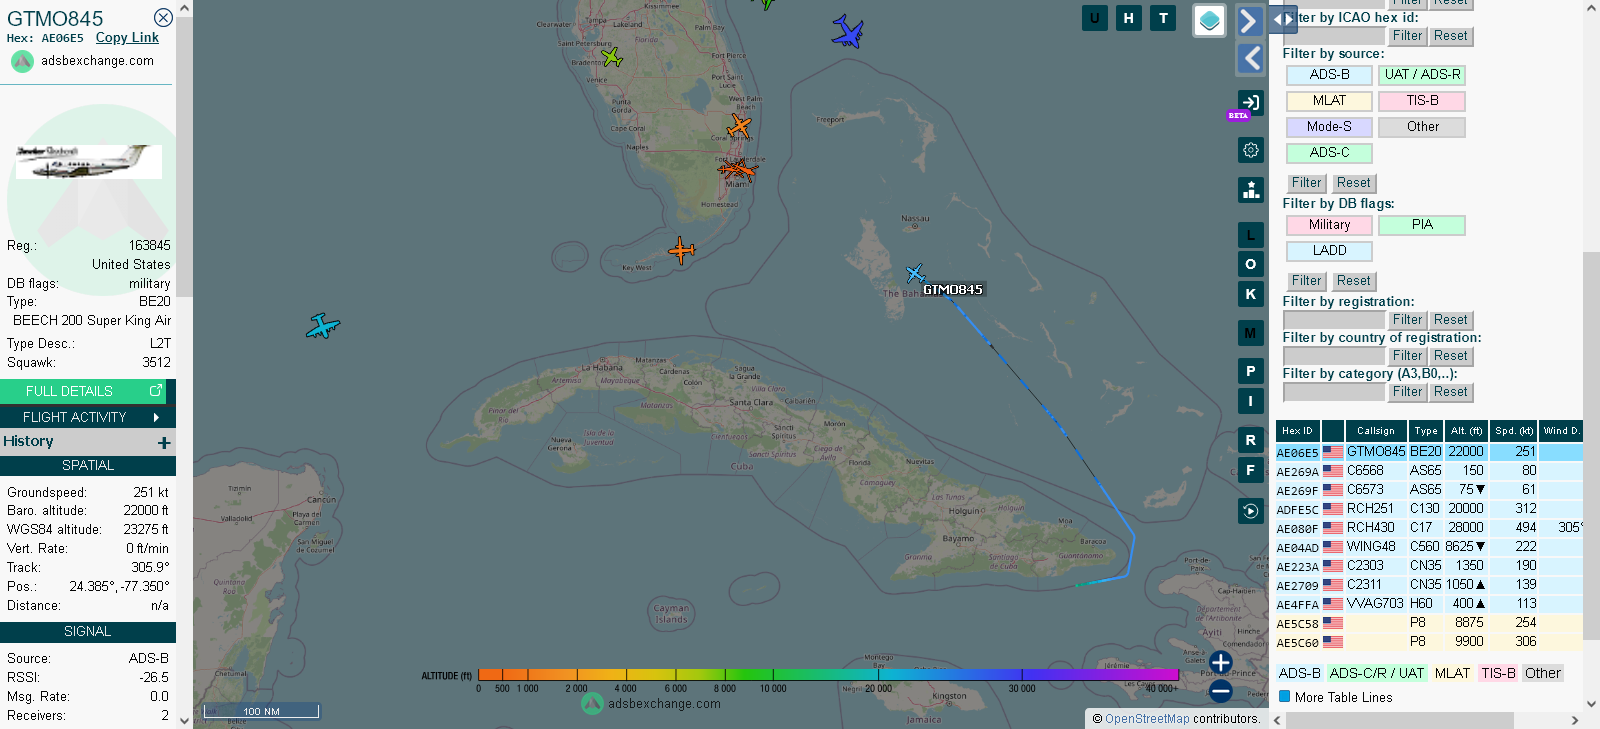Screen dimensions: 1600x729
Task: Click Reset button for category filter
Action: tap(1451, 392)
